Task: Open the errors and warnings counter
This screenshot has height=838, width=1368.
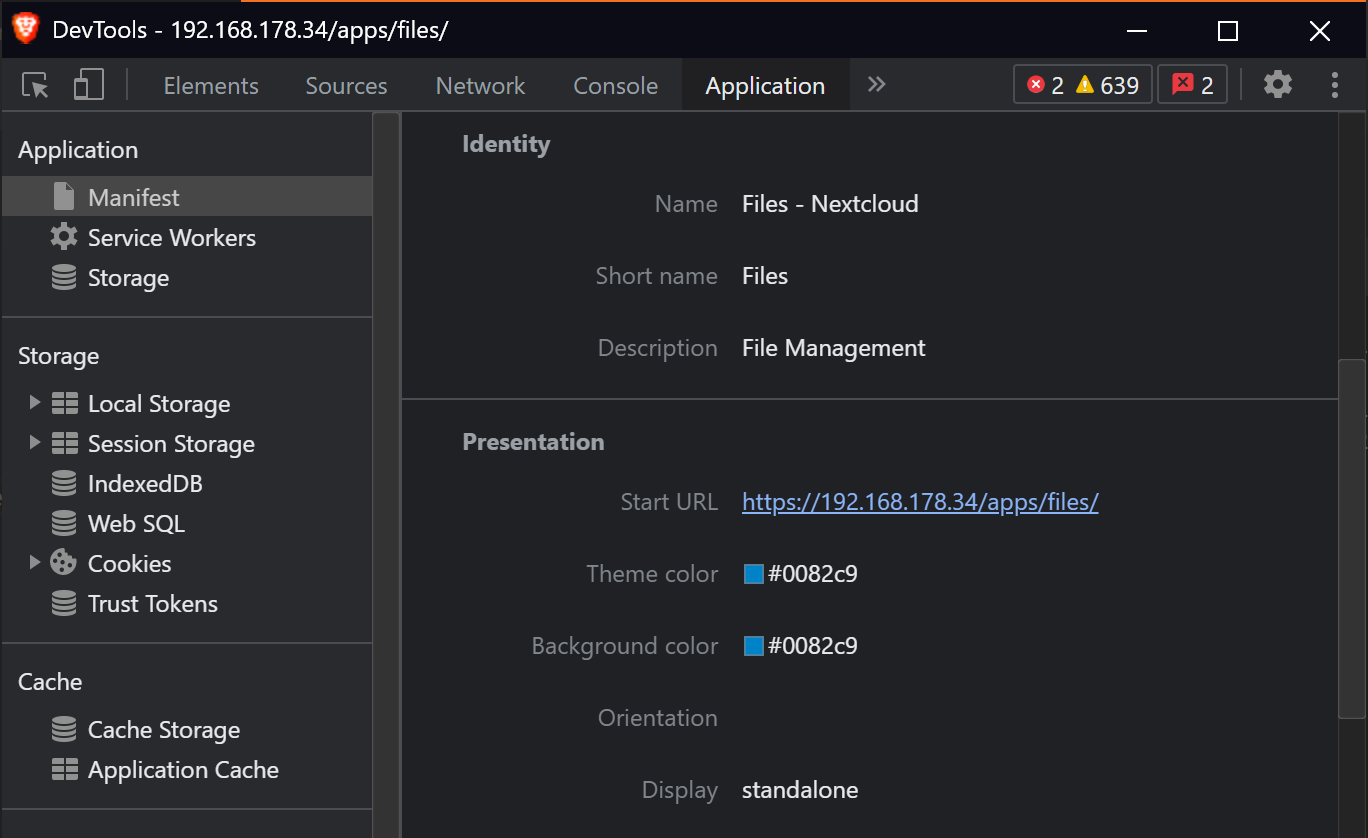Action: tap(1083, 85)
